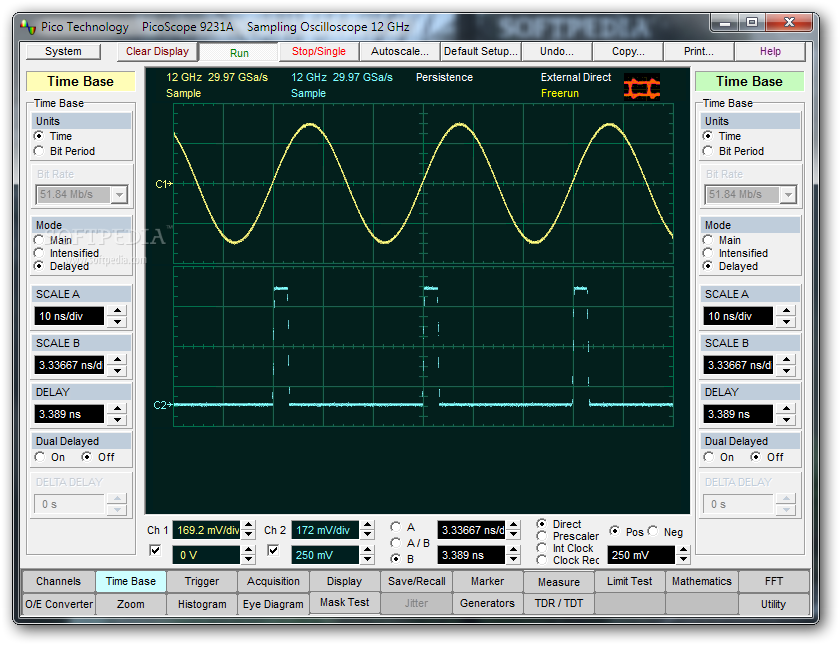Click the Help button
This screenshot has width=840, height=645.
pyautogui.click(x=770, y=51)
